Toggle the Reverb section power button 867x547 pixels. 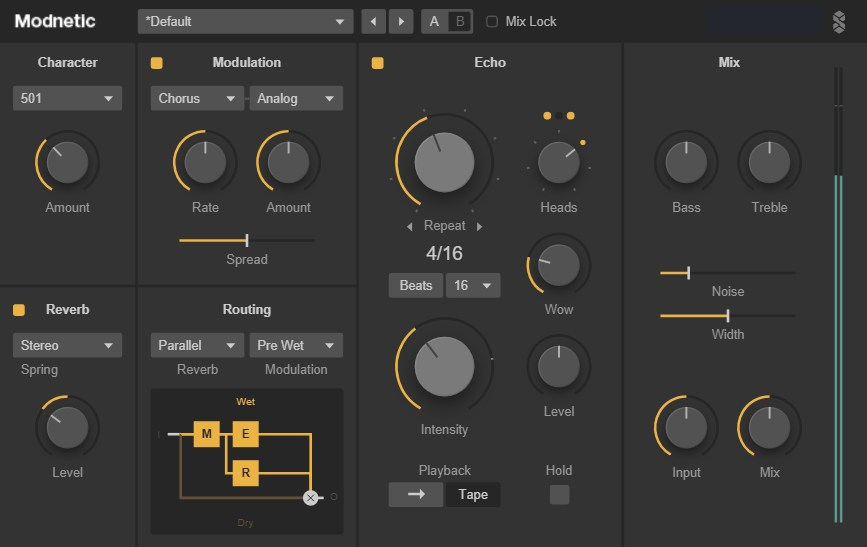point(19,310)
